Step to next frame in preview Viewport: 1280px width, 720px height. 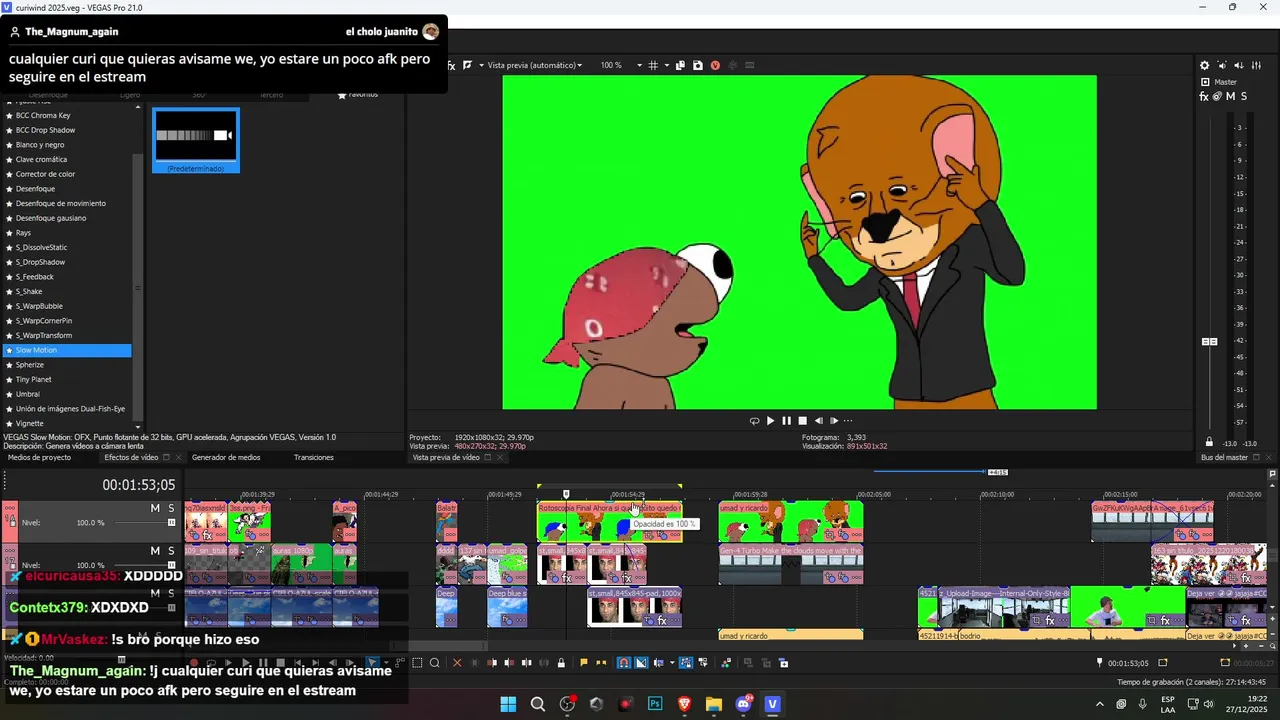click(833, 421)
